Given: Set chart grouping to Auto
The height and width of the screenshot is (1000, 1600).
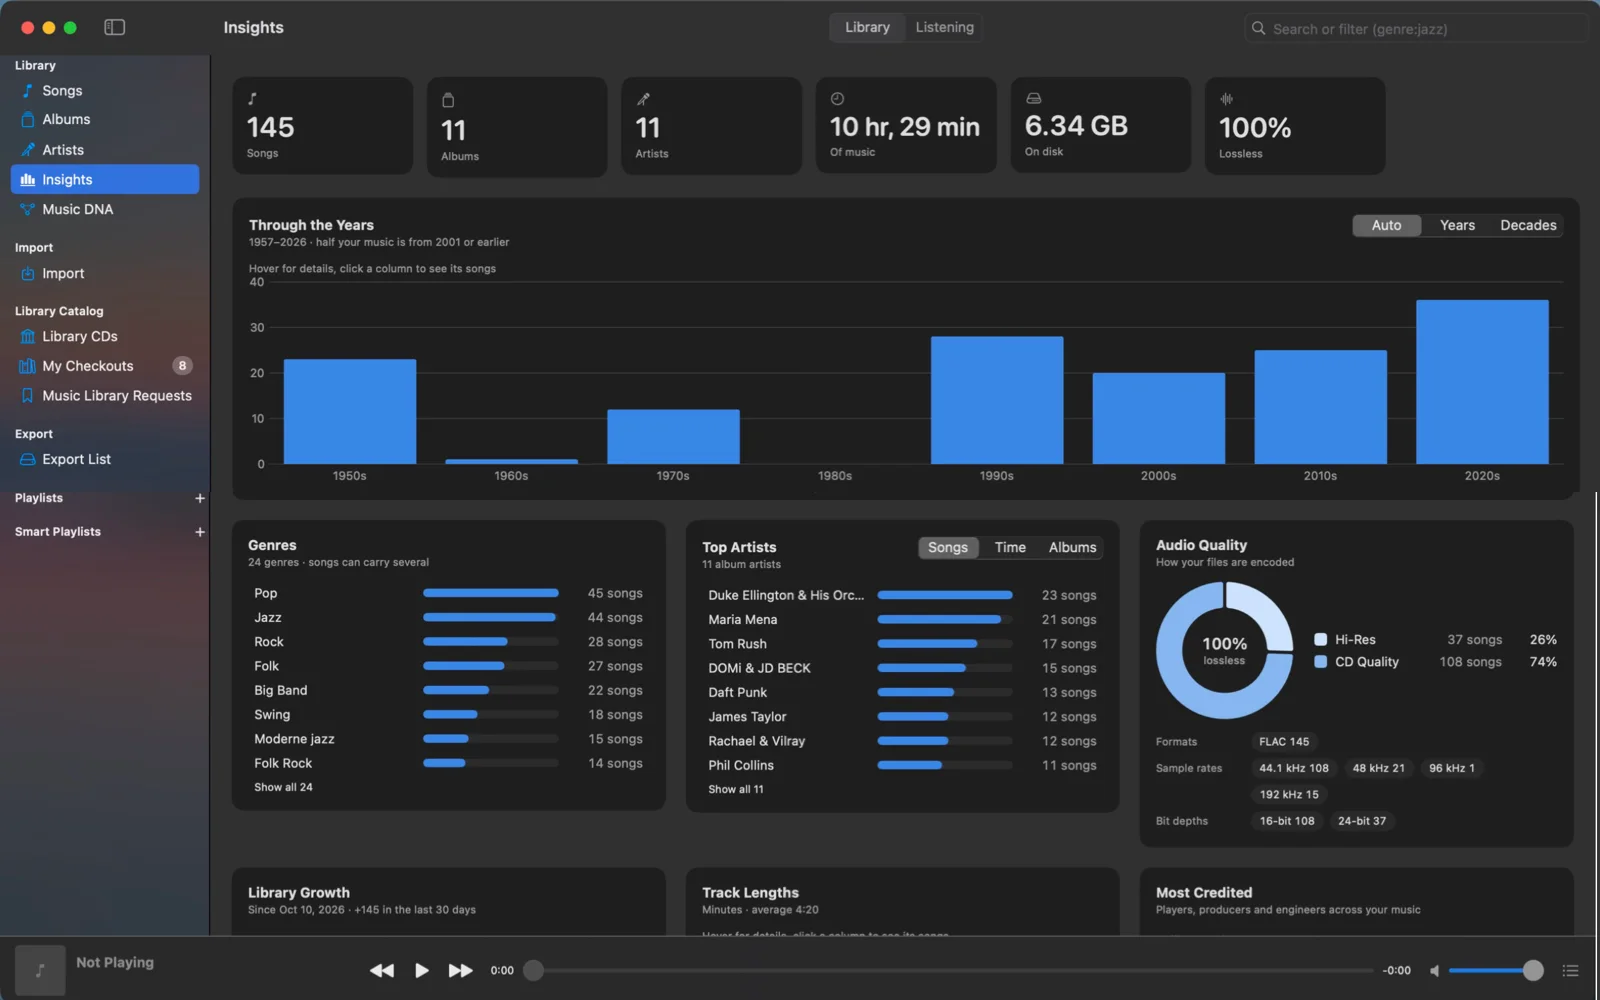Looking at the screenshot, I should 1386,226.
